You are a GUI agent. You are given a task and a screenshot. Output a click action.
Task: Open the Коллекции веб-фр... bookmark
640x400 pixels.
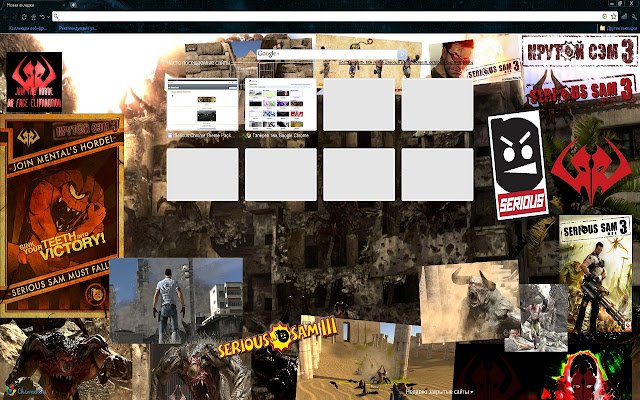pyautogui.click(x=28, y=29)
